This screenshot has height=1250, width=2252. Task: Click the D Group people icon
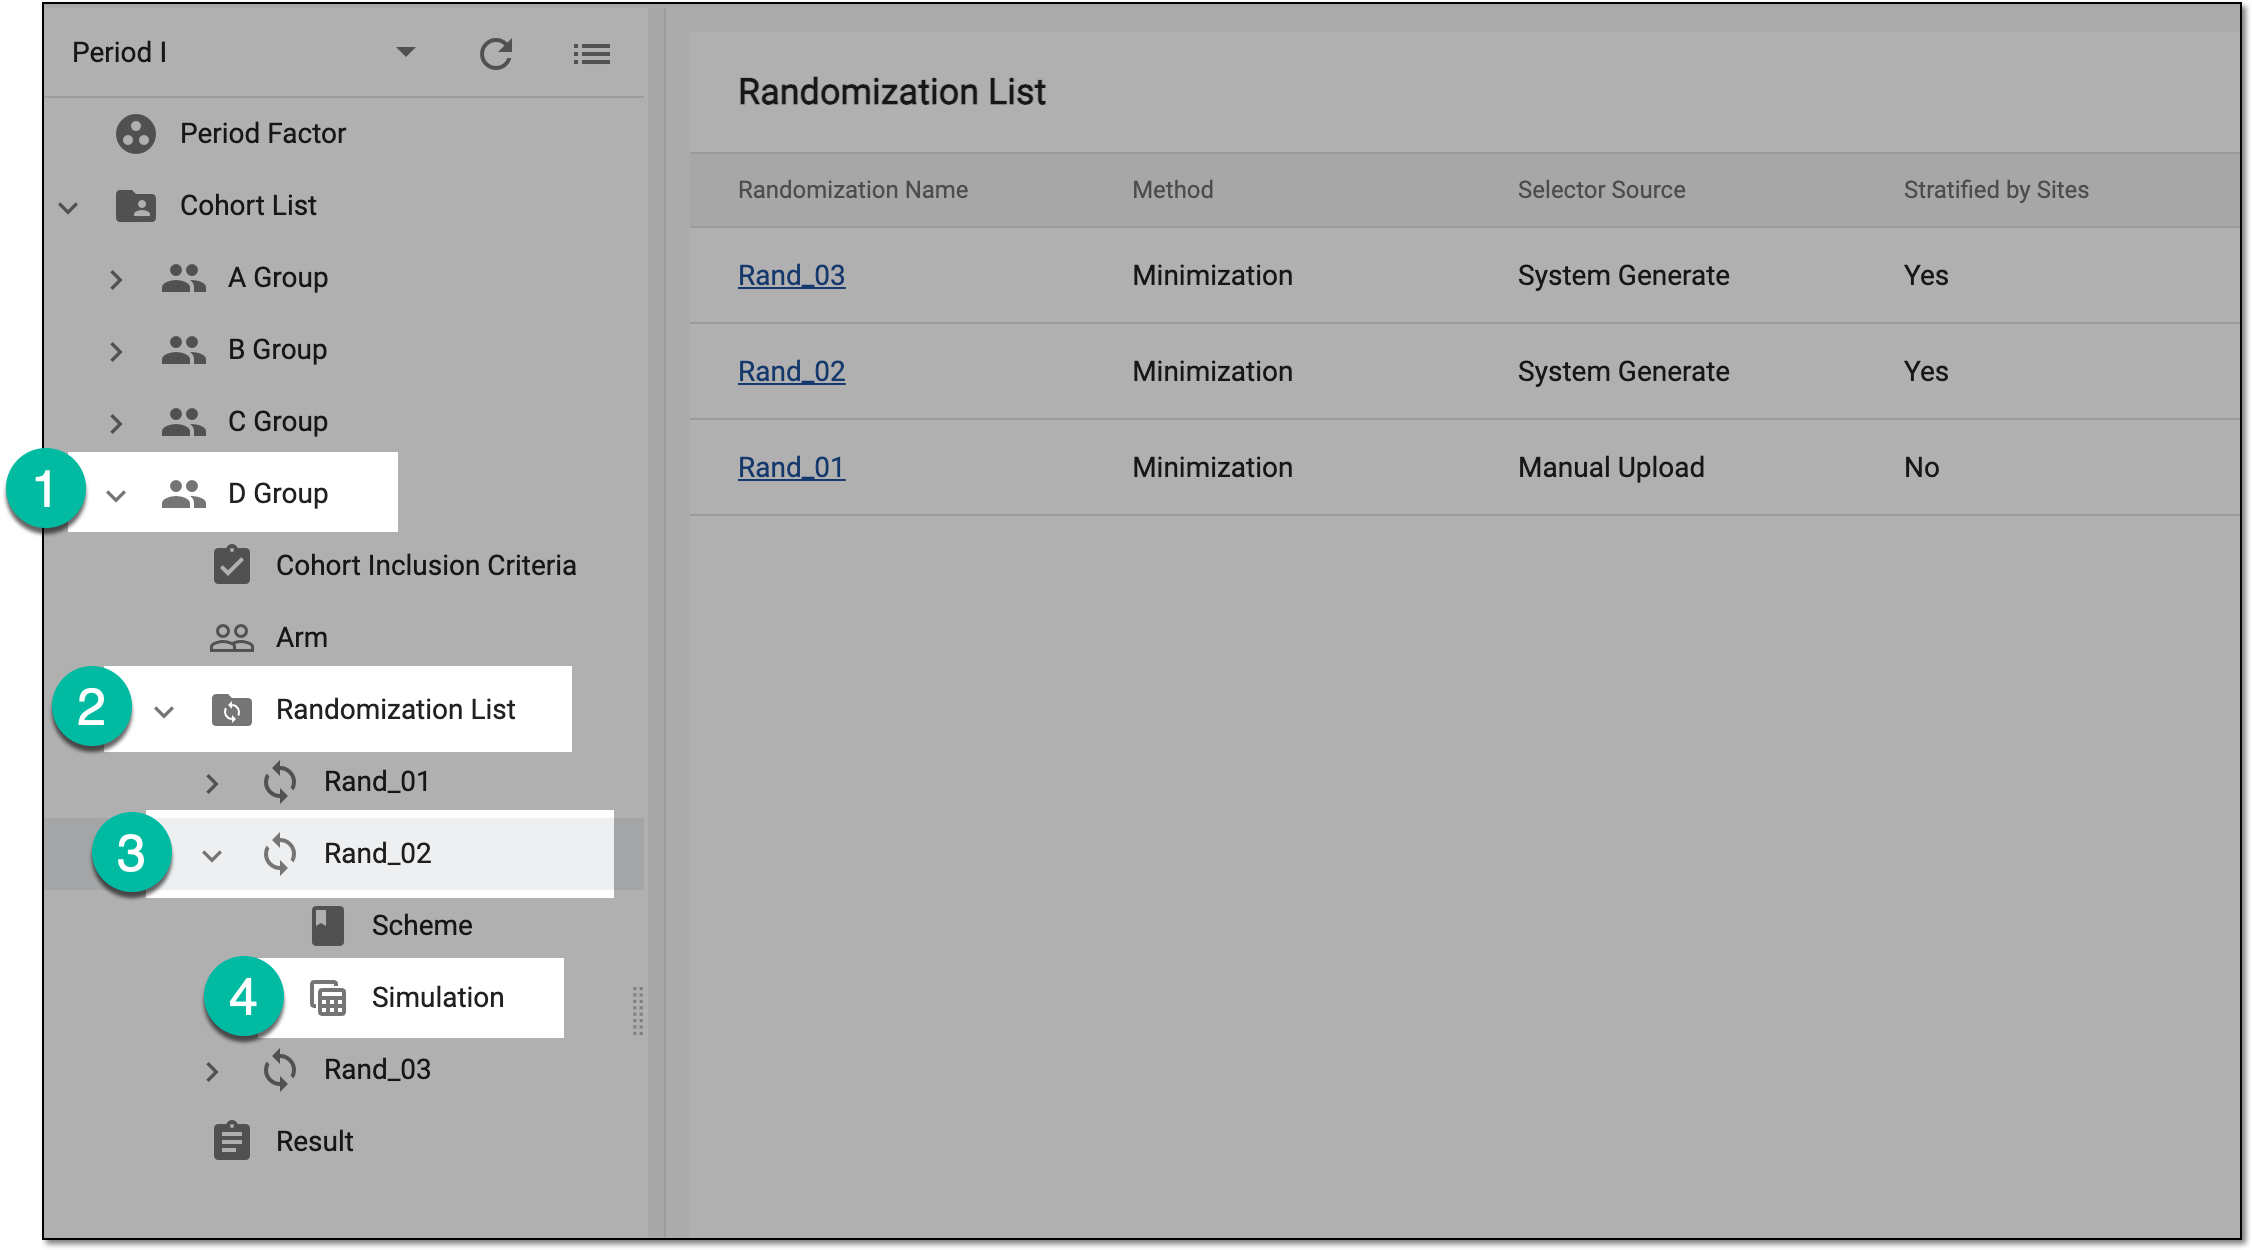click(184, 493)
